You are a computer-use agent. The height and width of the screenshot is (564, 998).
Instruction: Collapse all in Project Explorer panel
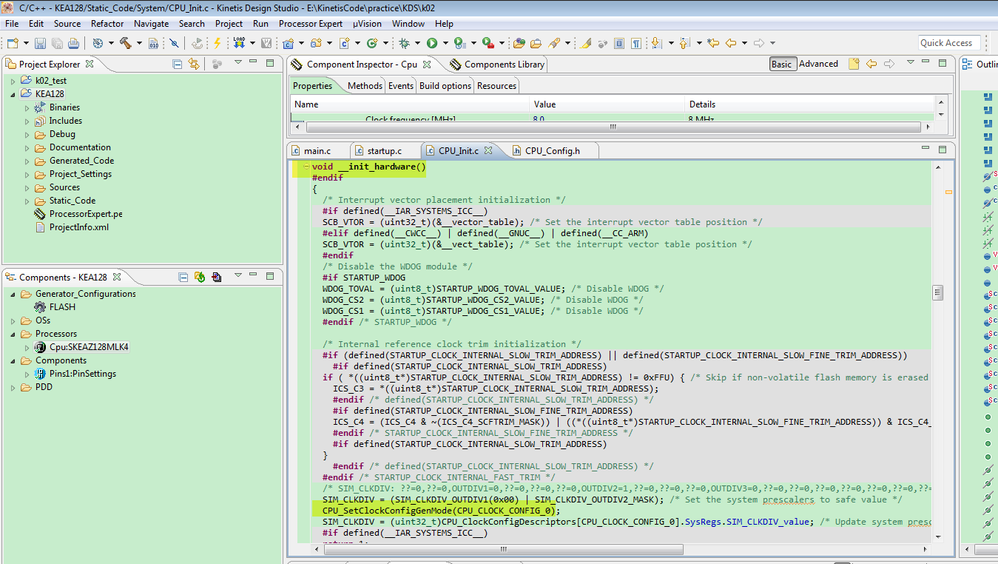pos(177,64)
